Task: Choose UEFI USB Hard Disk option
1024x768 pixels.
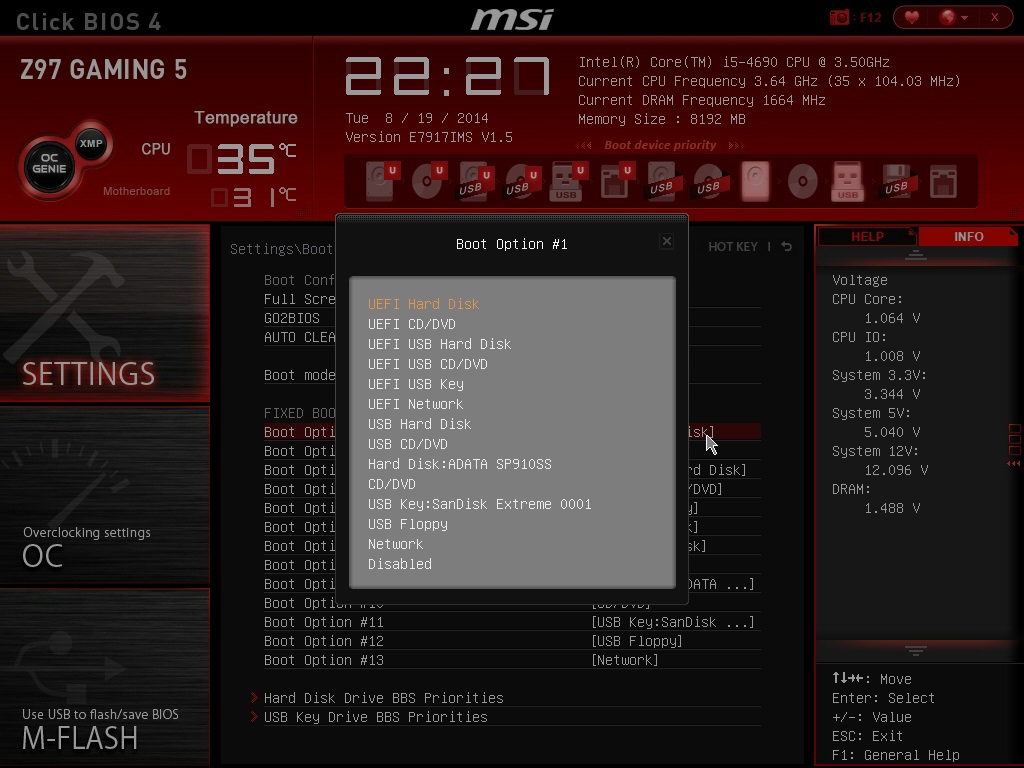Action: tap(439, 344)
